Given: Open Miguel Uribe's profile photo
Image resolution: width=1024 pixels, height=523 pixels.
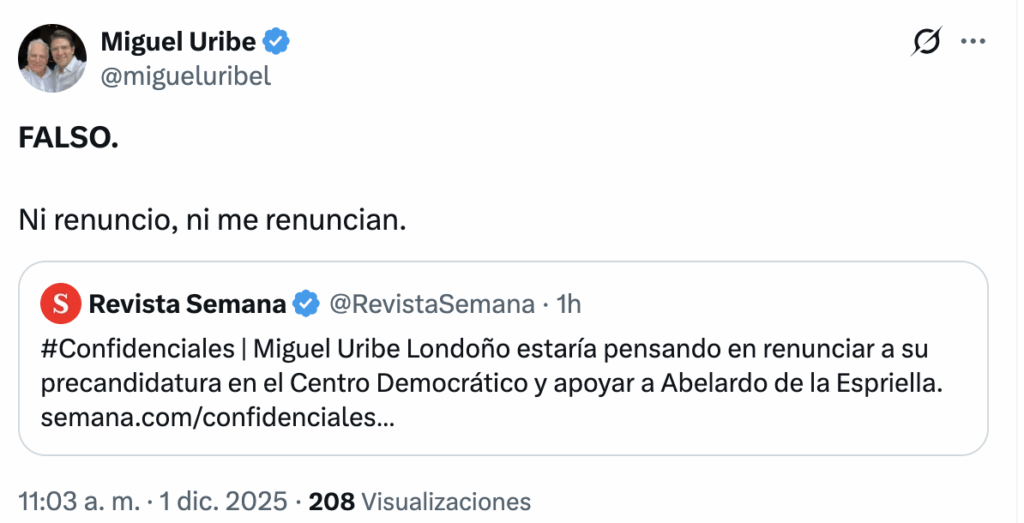Looking at the screenshot, I should [x=52, y=58].
